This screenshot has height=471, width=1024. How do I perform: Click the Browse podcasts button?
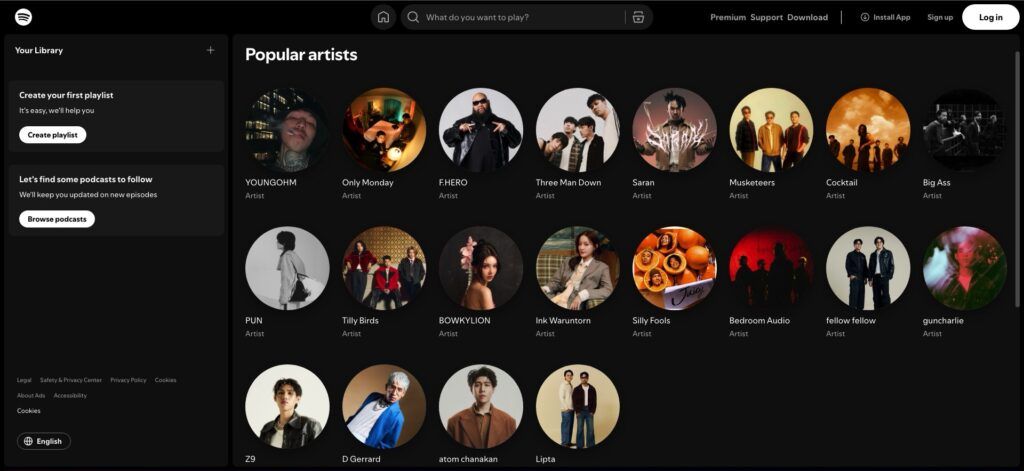pyautogui.click(x=57, y=219)
